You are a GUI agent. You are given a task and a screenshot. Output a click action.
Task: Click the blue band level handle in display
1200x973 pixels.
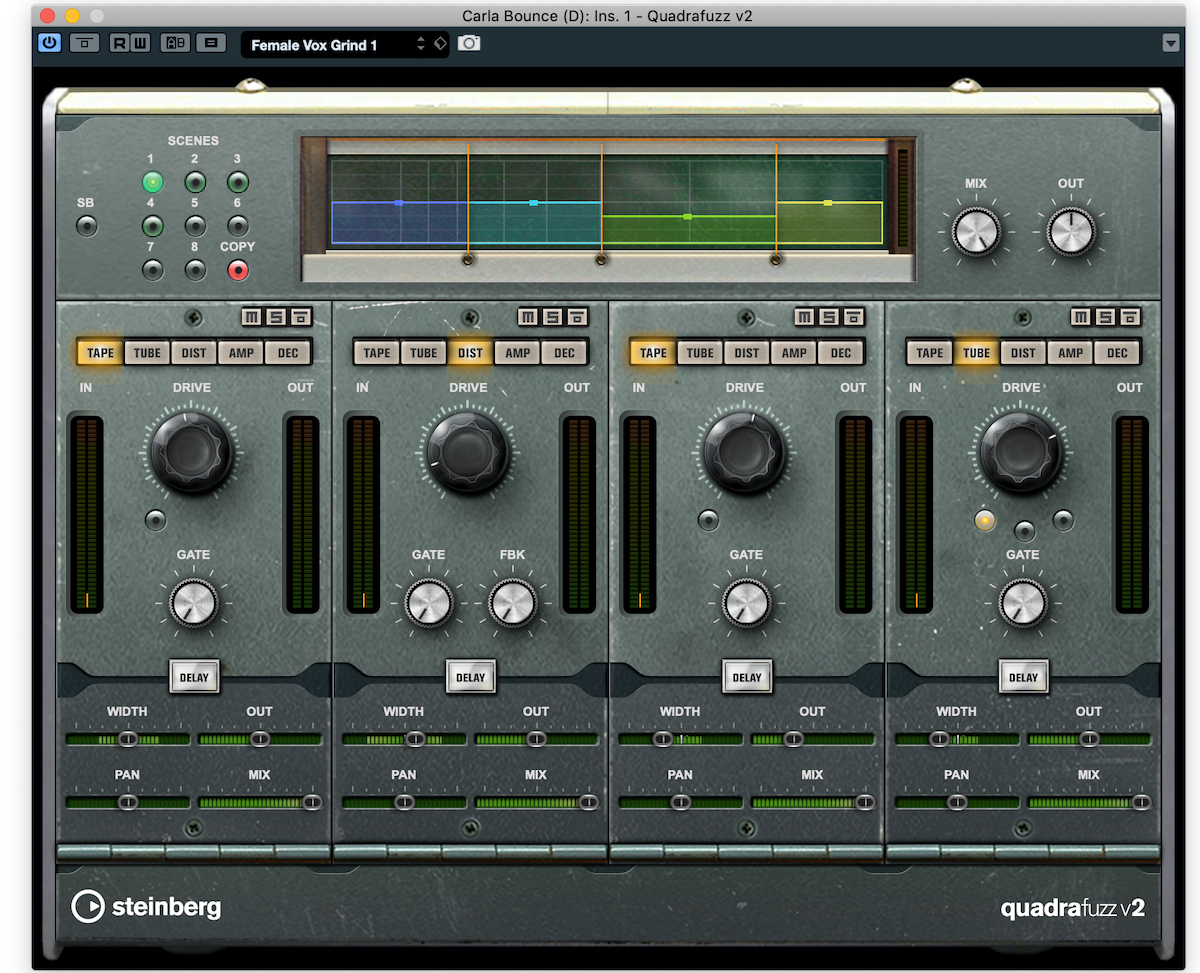click(398, 203)
